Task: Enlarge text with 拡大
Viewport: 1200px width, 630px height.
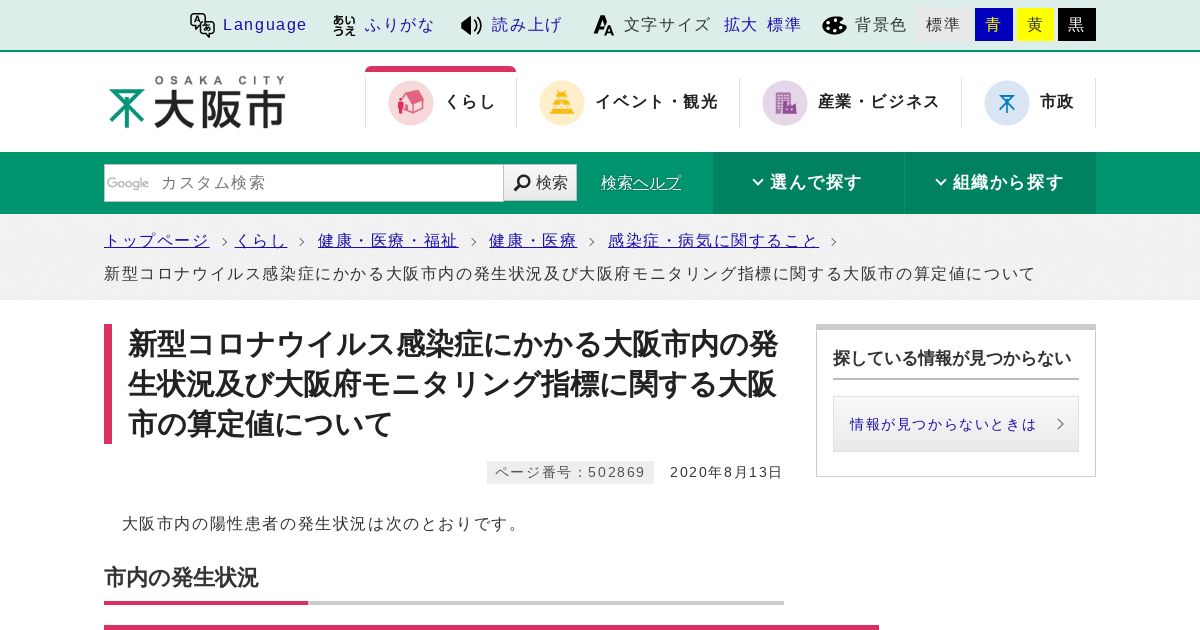Action: [741, 25]
